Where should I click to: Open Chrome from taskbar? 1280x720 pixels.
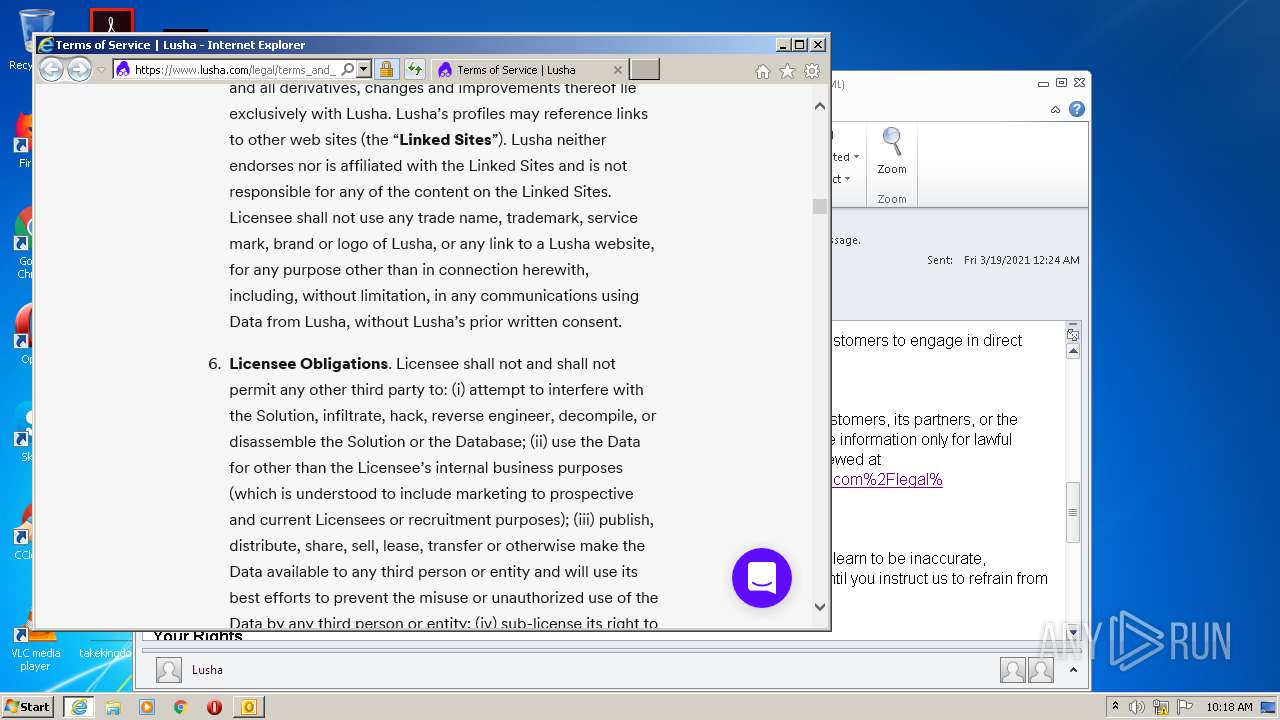[181, 707]
